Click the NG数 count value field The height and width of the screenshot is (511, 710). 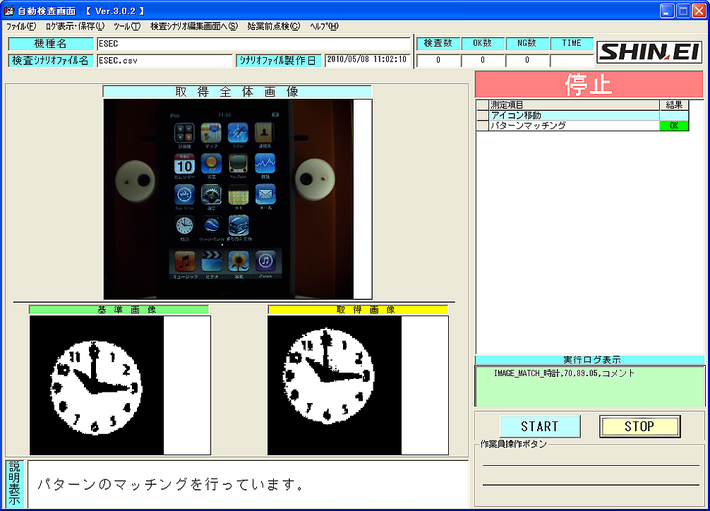point(527,60)
